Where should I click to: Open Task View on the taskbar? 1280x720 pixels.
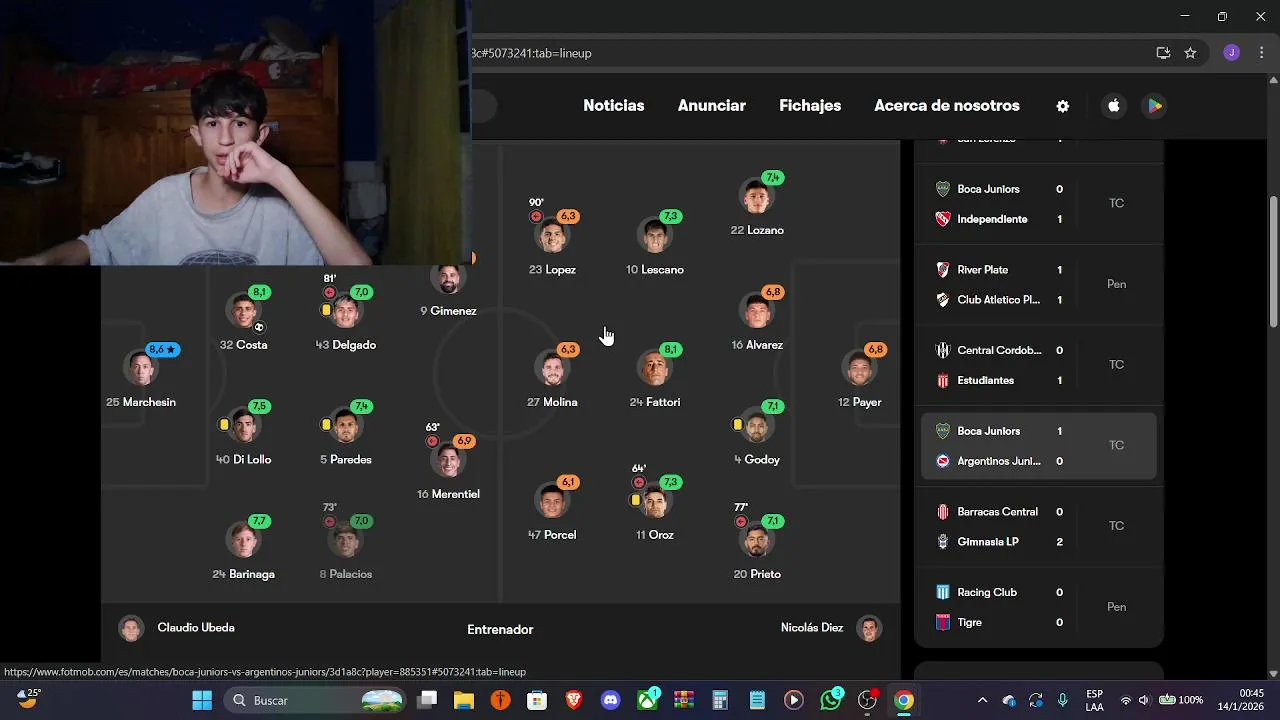[x=427, y=700]
